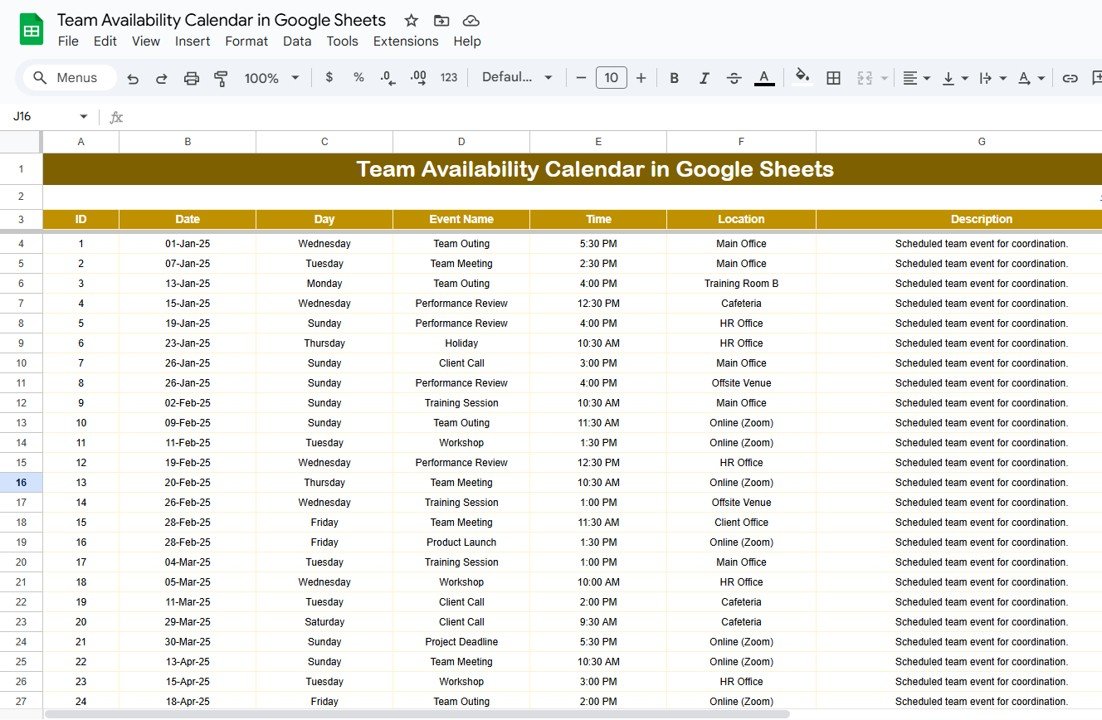This screenshot has height=720, width=1102.
Task: Click the formula bar
Action: 611,117
